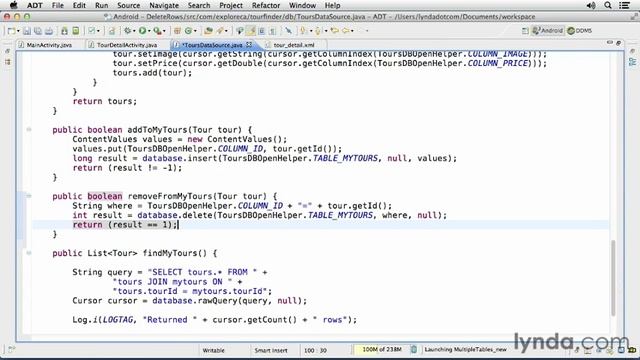Jump to Next Annotation arrow icon

(303, 31)
